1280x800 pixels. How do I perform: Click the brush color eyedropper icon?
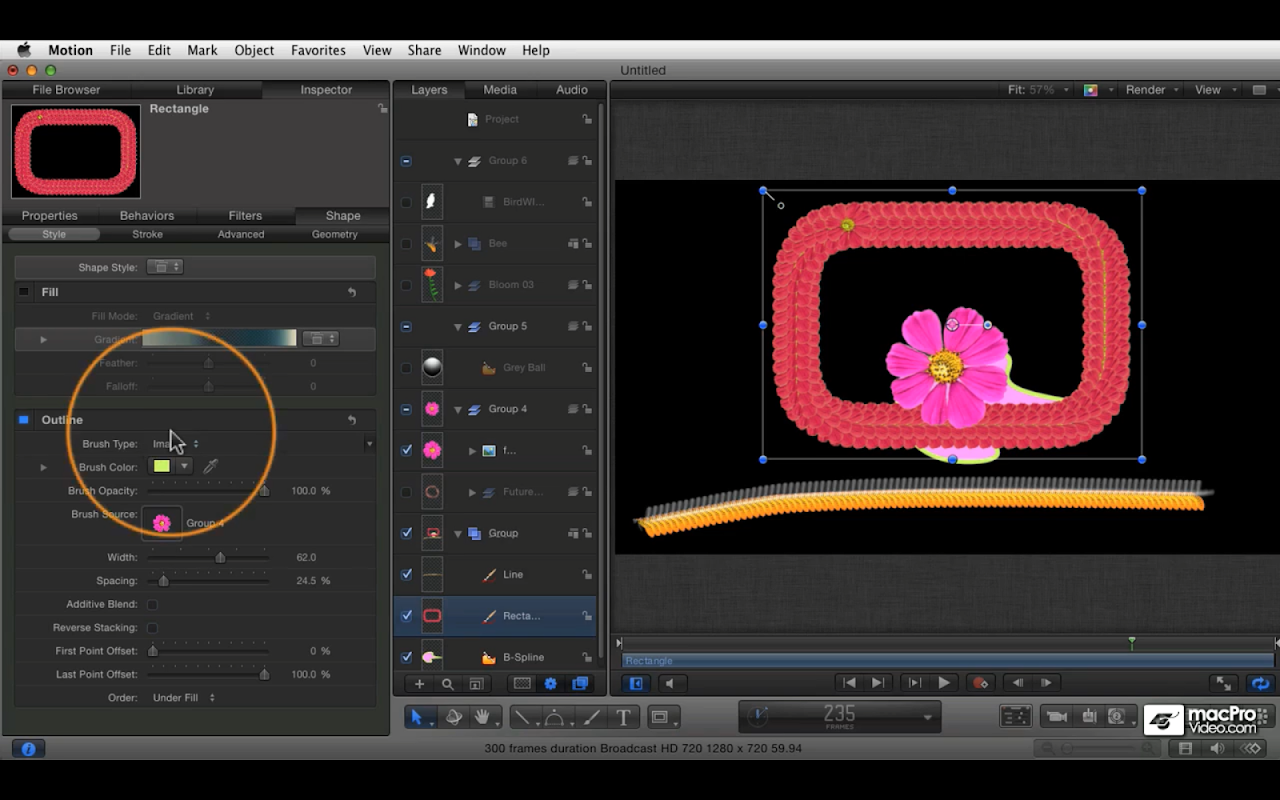point(210,466)
